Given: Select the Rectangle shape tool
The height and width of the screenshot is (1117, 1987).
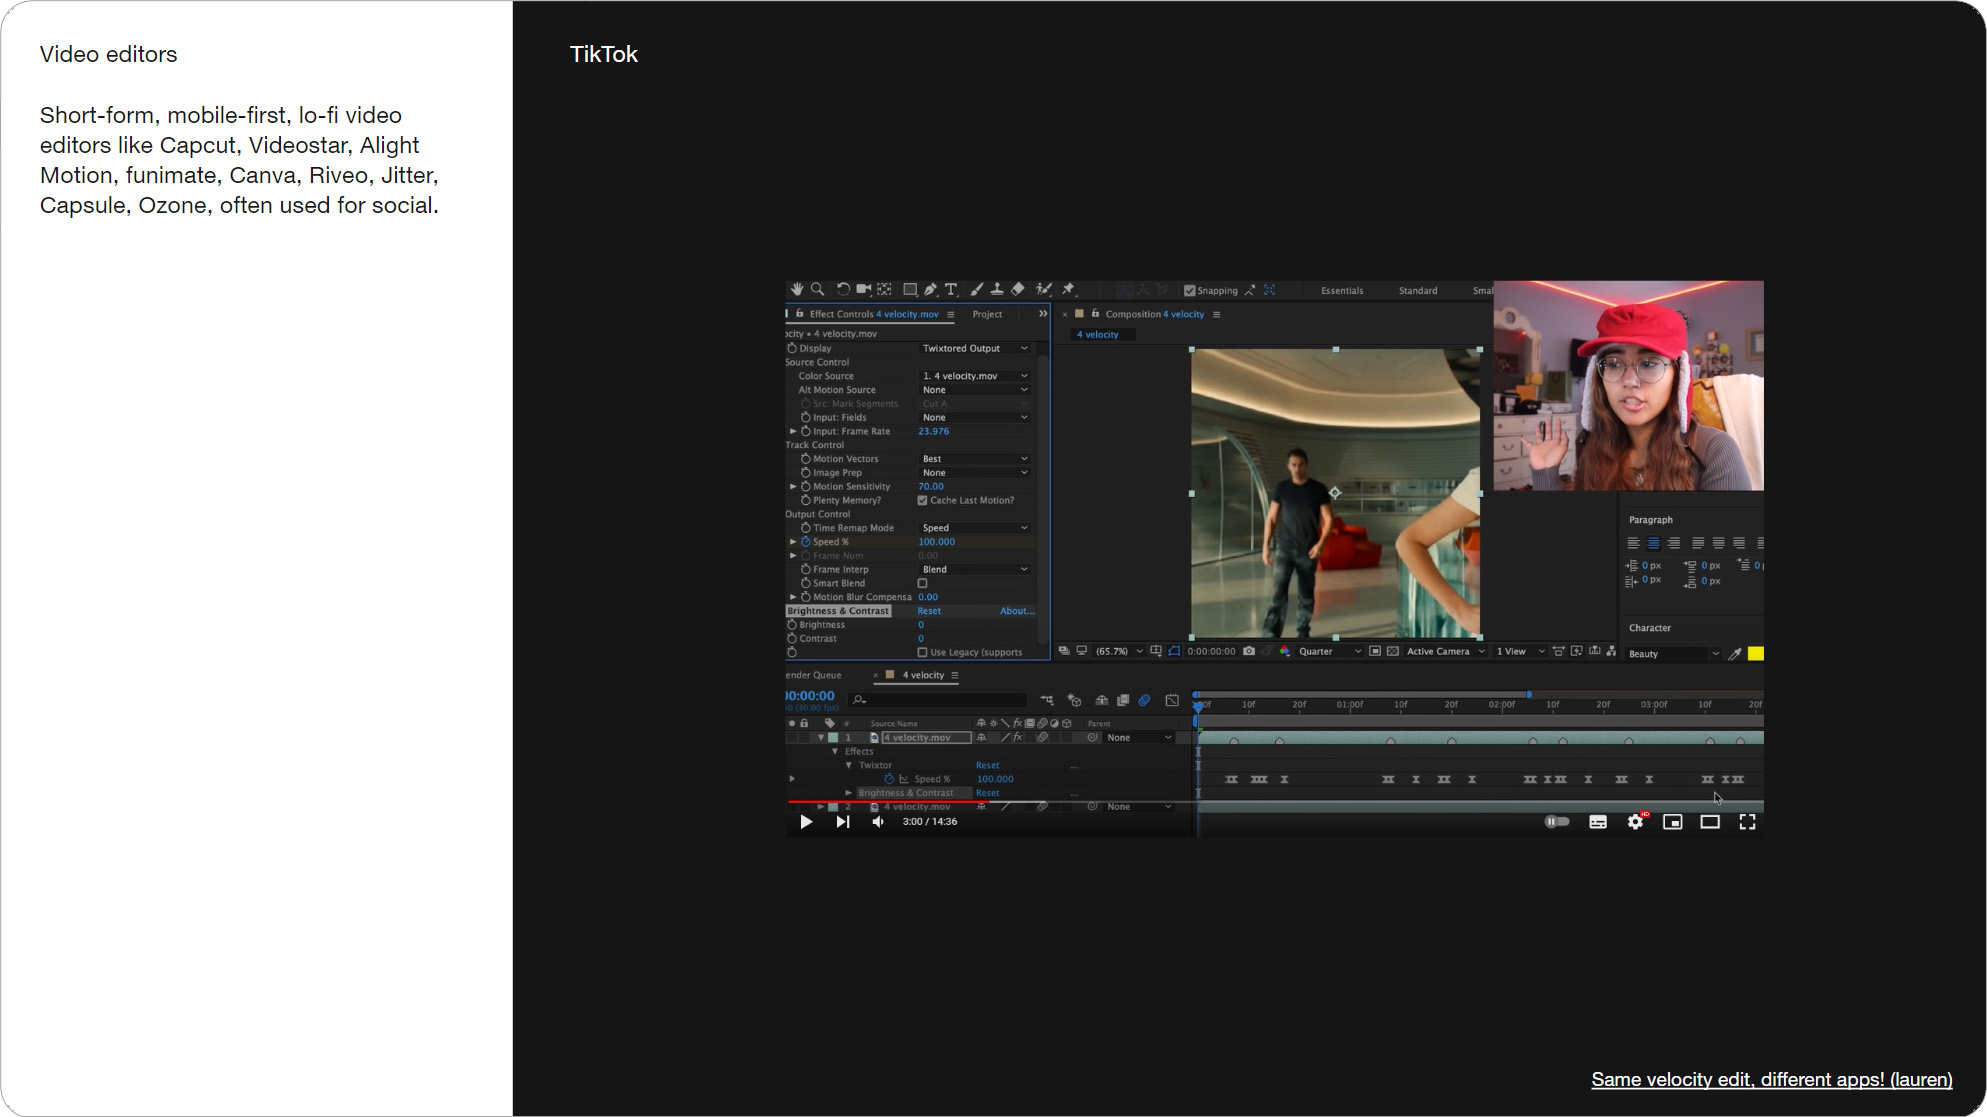Looking at the screenshot, I should (x=910, y=290).
